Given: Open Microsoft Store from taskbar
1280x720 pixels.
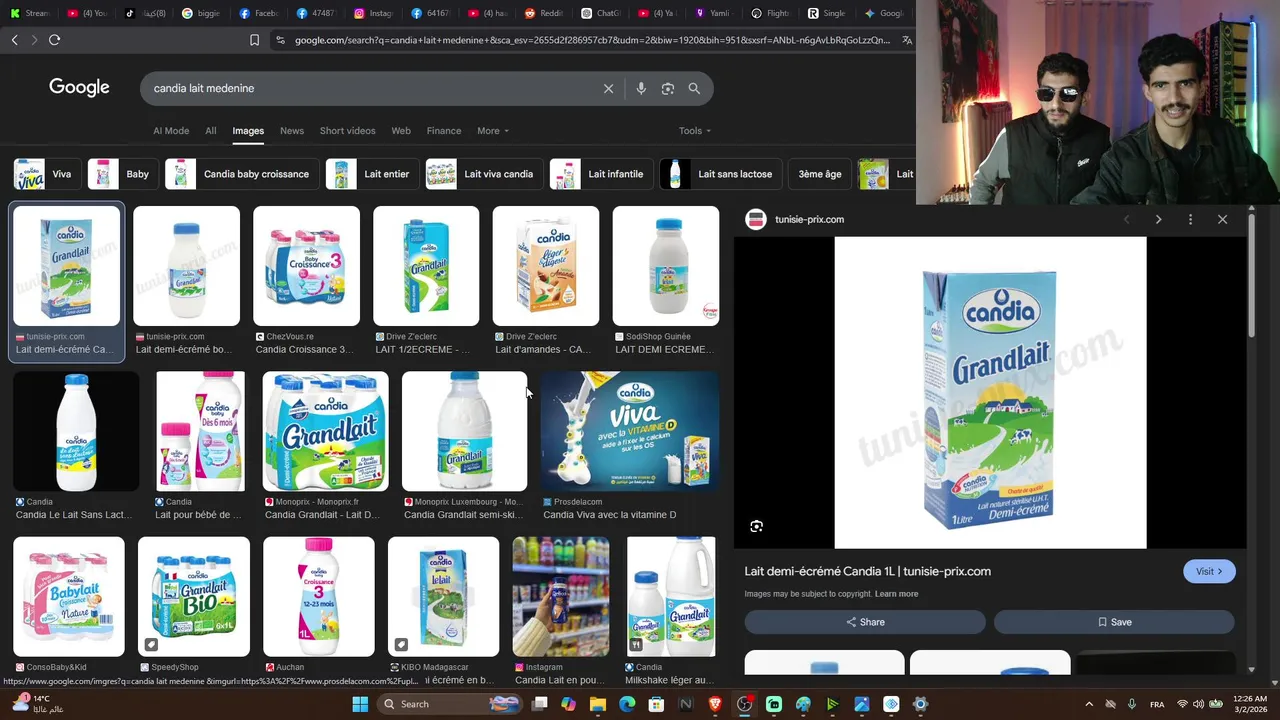Looking at the screenshot, I should 656,704.
